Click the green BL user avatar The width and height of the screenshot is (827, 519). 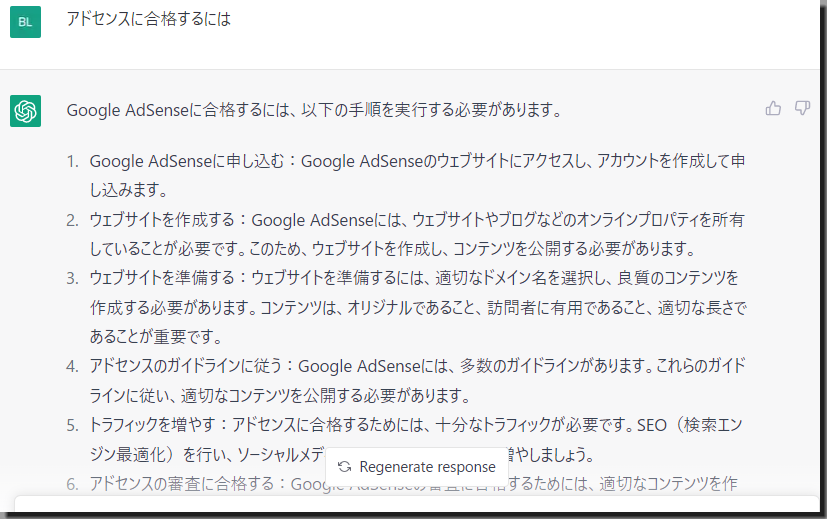tap(25, 22)
